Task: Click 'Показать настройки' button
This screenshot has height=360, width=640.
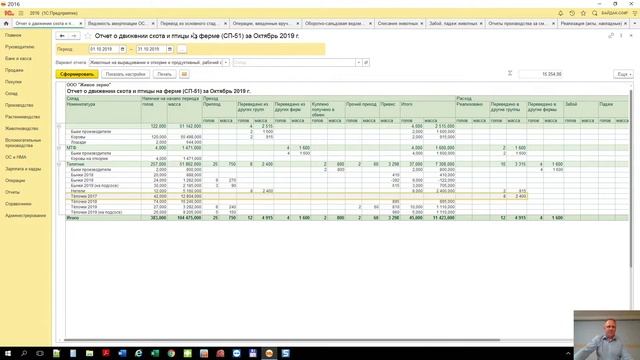Action: pyautogui.click(x=125, y=74)
